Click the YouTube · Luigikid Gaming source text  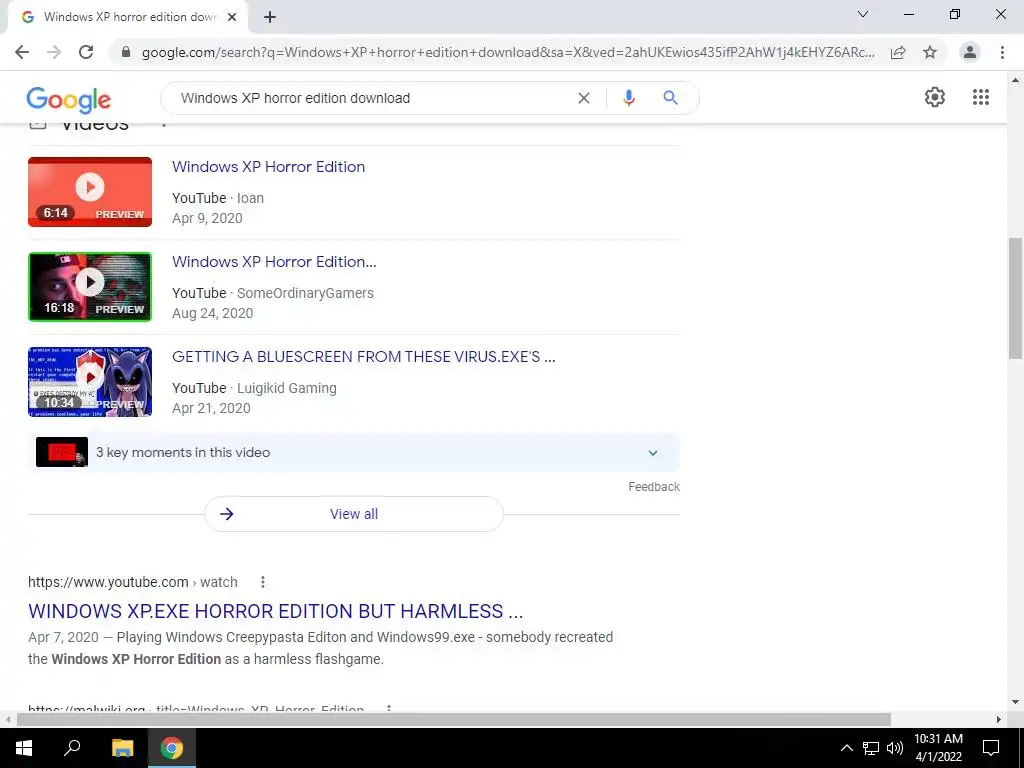(x=255, y=388)
